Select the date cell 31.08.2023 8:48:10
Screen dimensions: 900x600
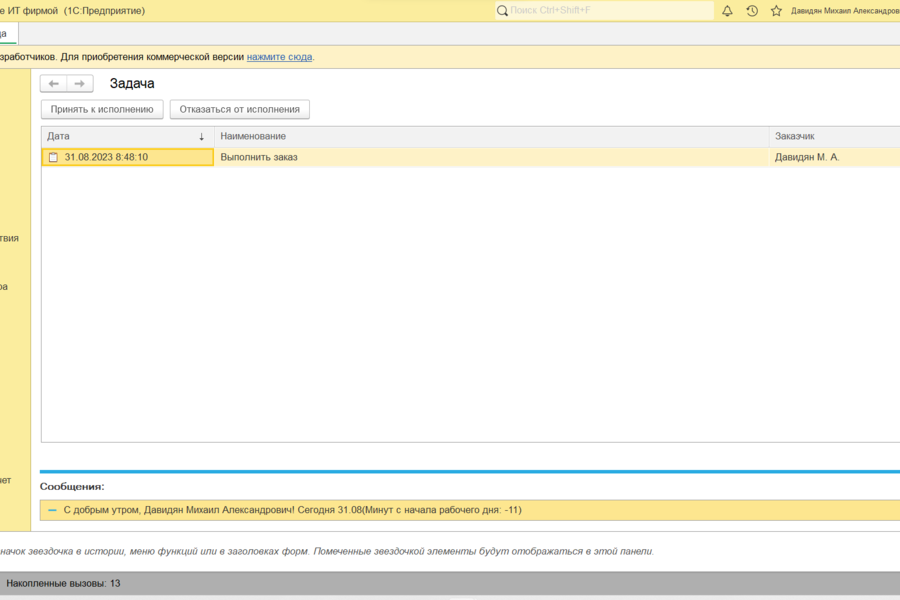(x=106, y=157)
